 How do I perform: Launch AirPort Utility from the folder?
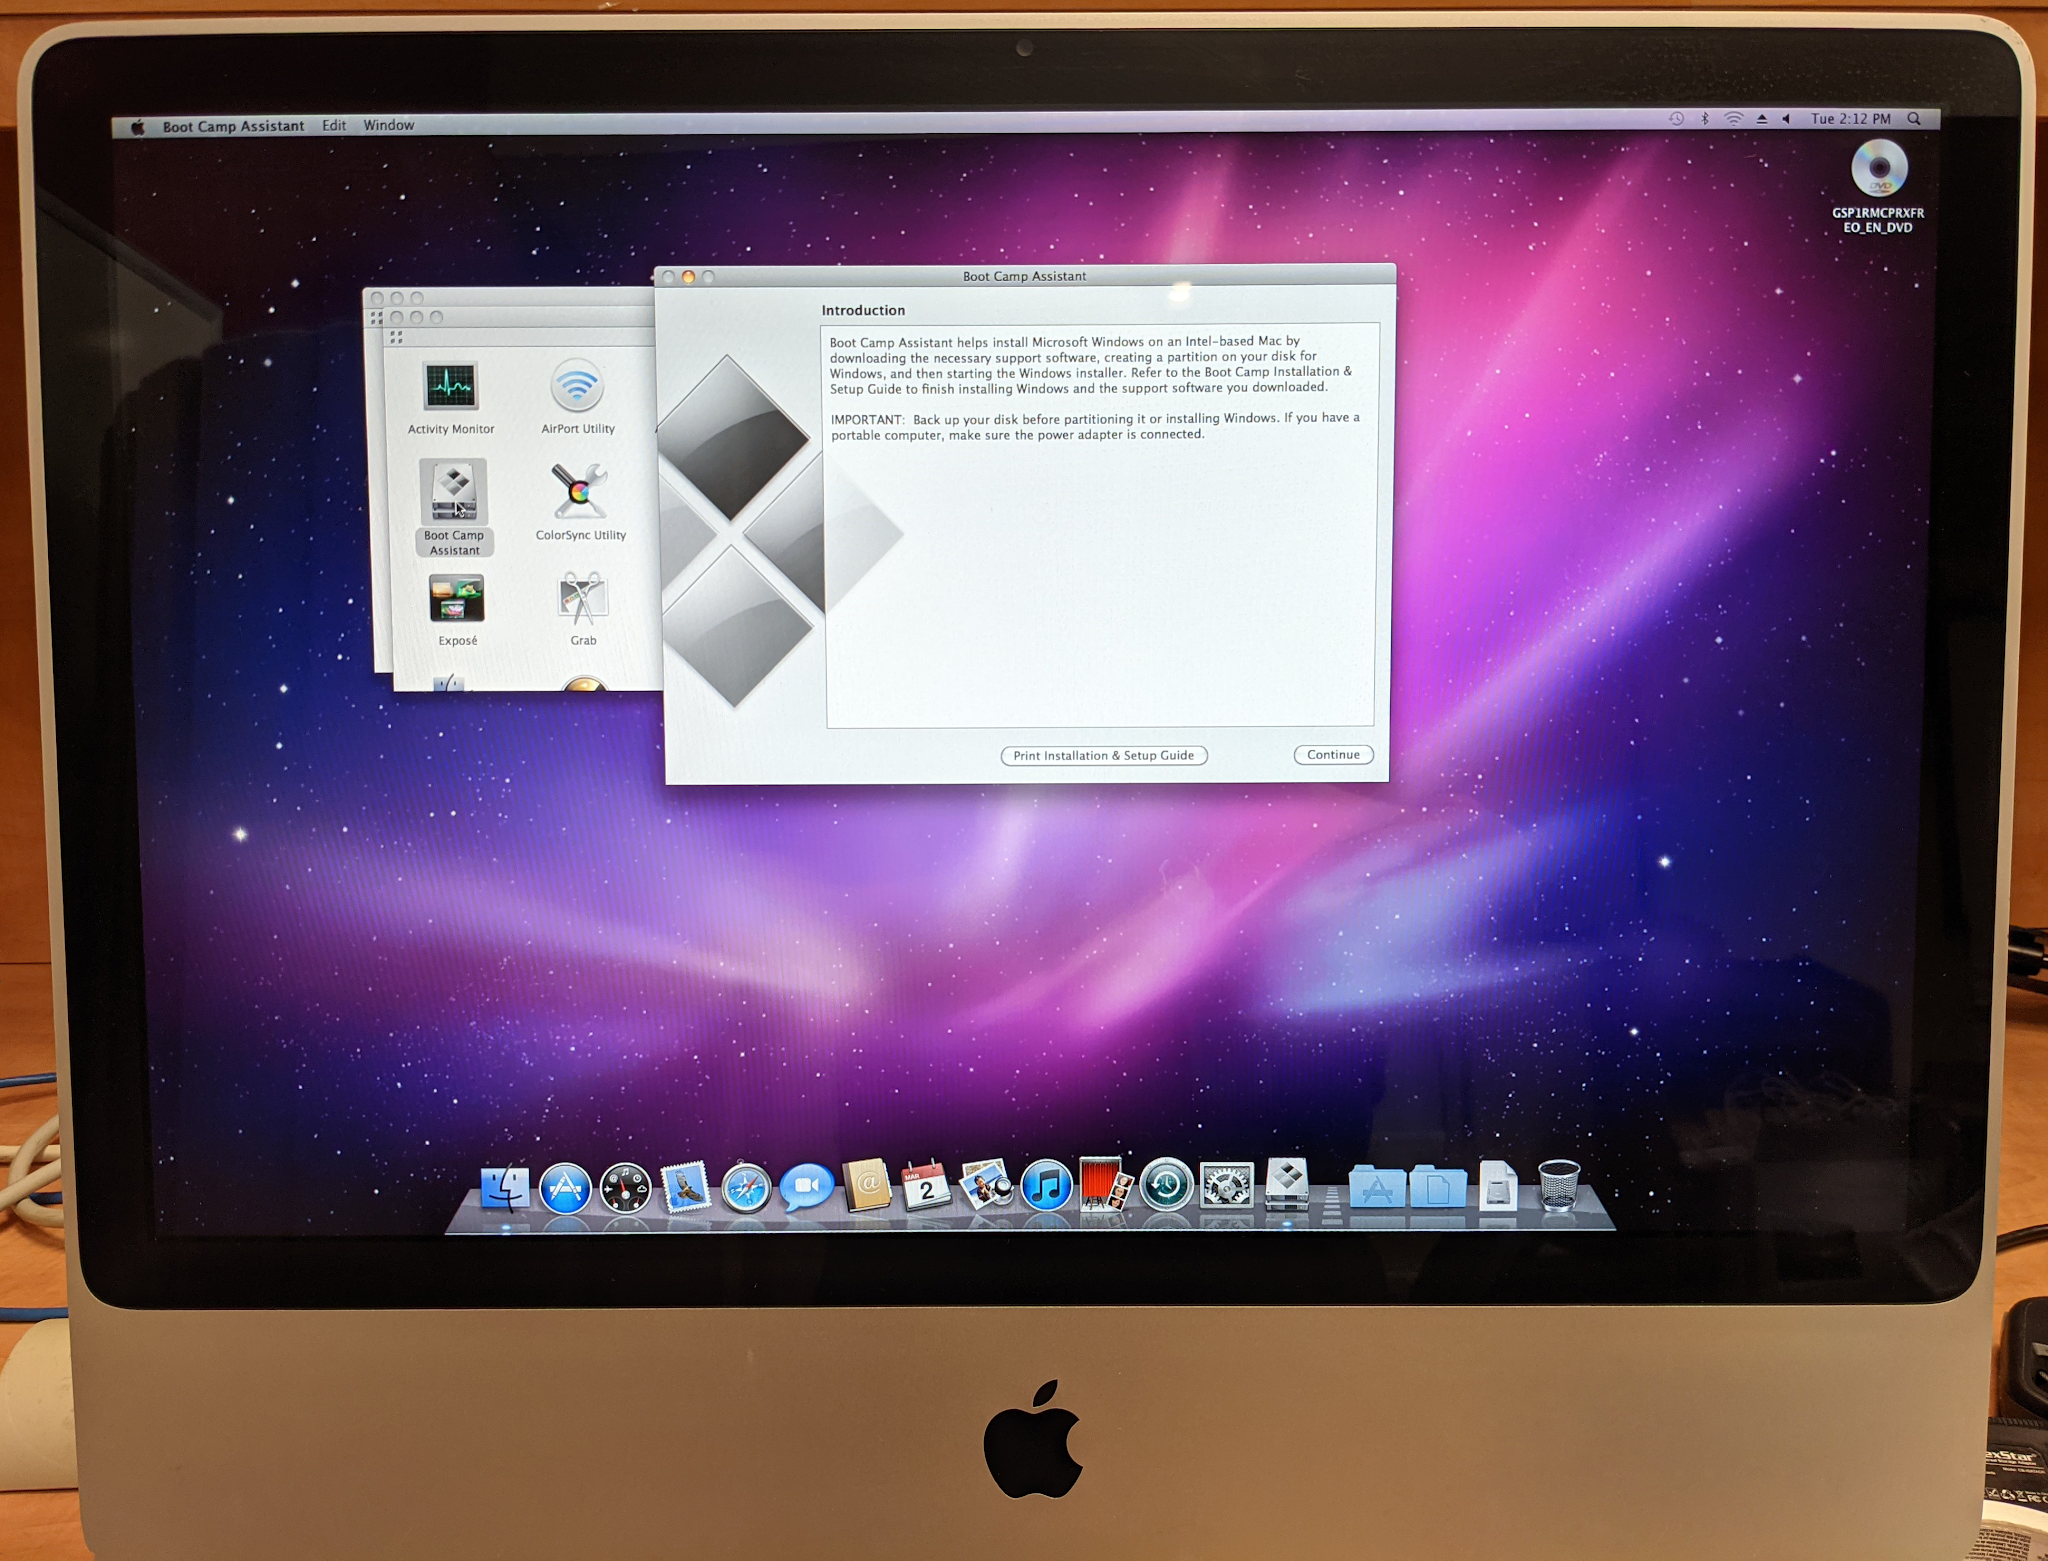click(x=577, y=387)
